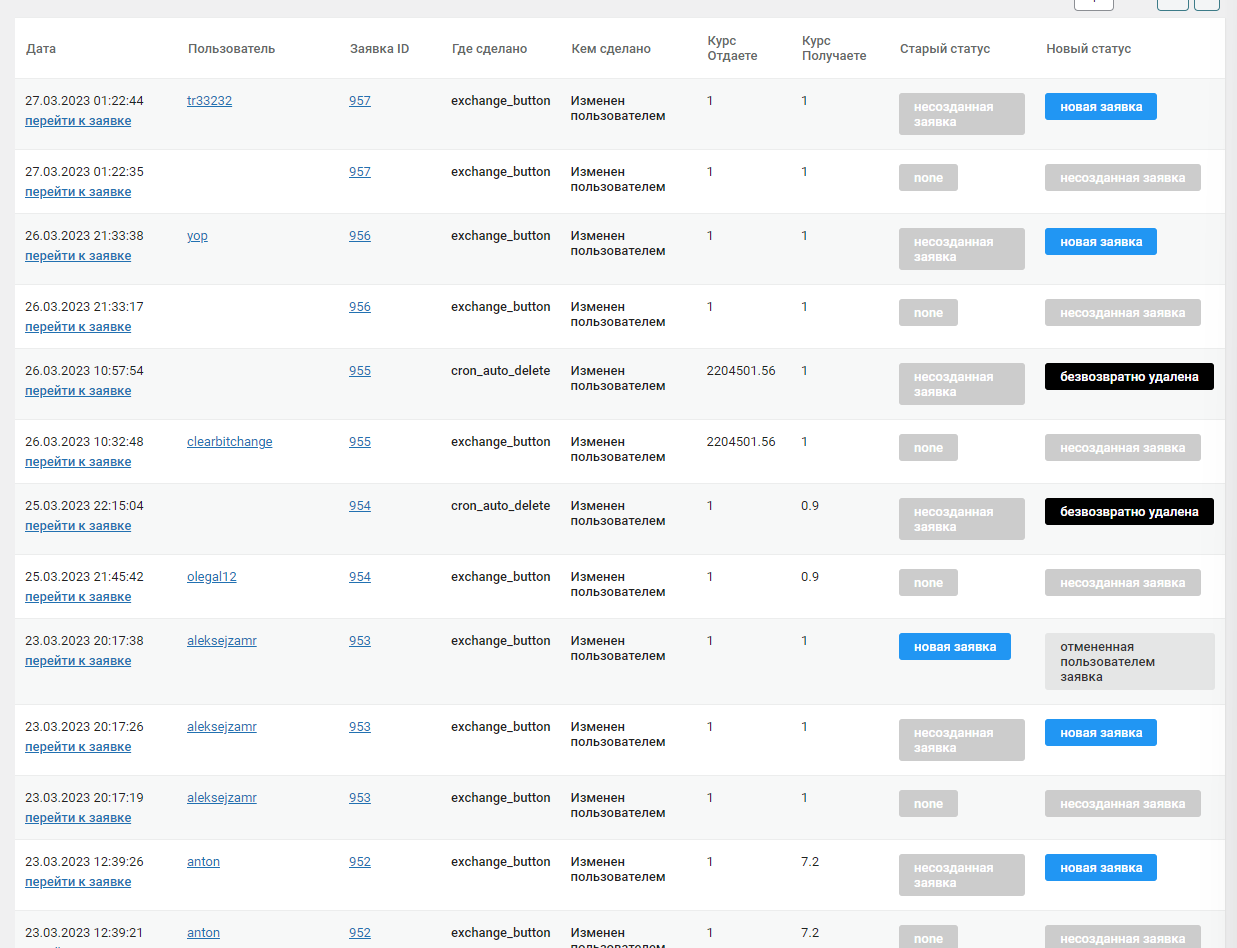This screenshot has height=948, width=1237.
Task: Click 'новая заявка' new status for tr33232
Action: click(x=1100, y=107)
